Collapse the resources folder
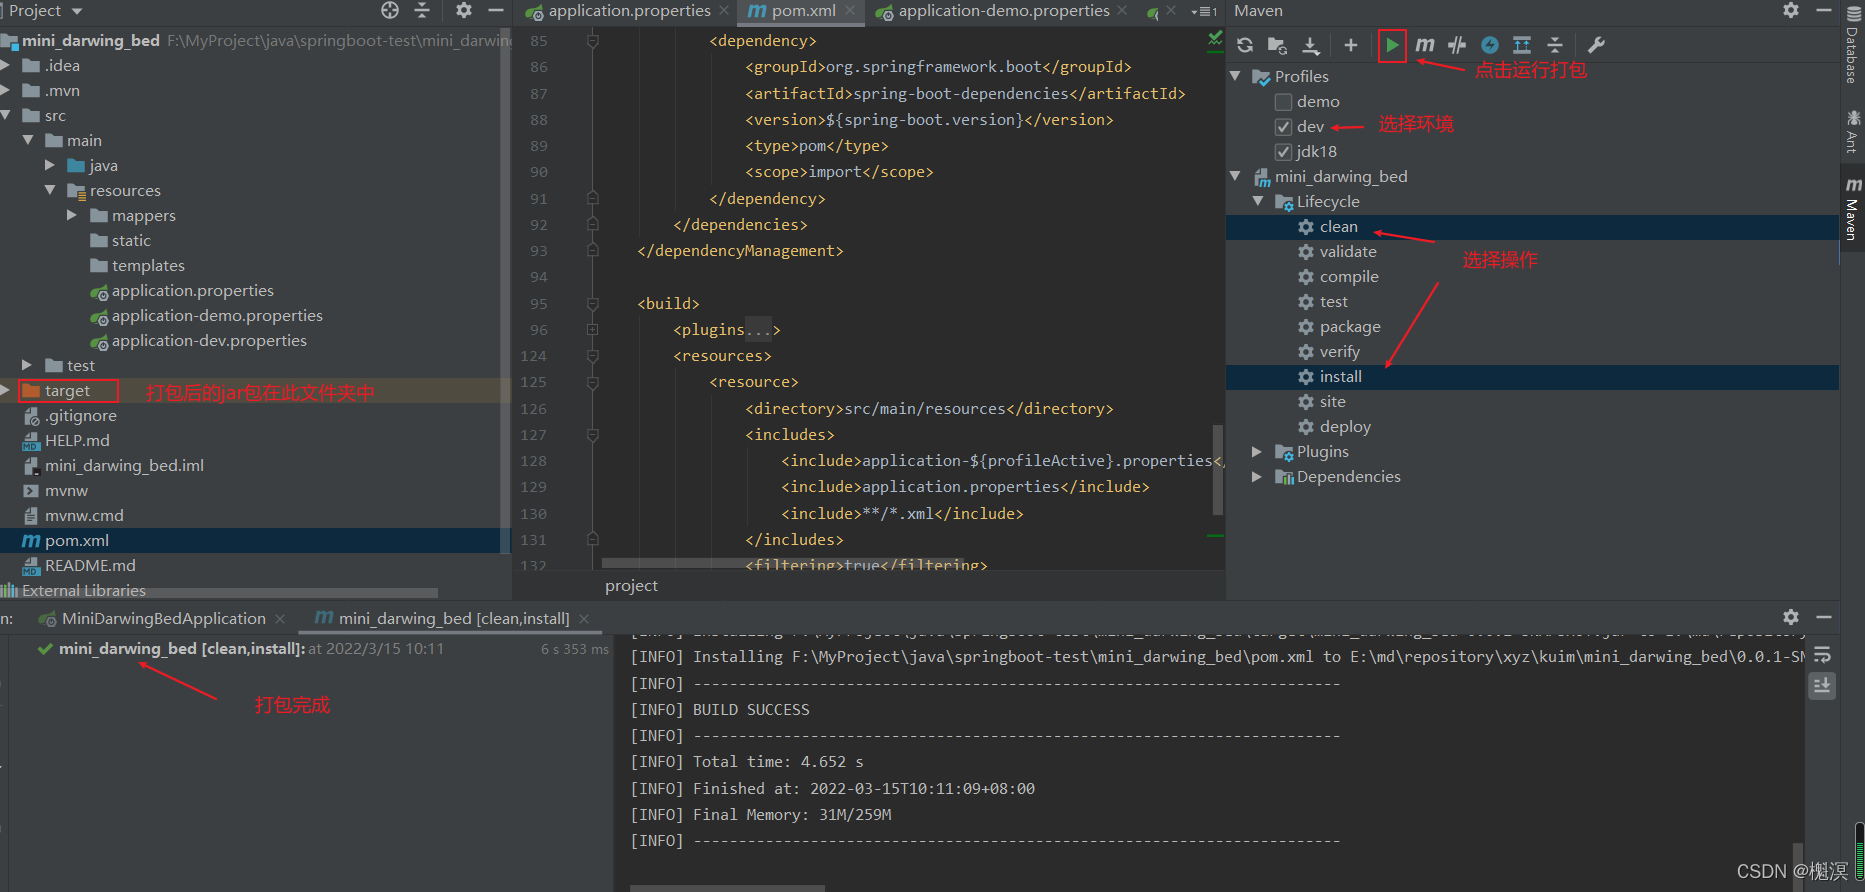 [x=50, y=190]
